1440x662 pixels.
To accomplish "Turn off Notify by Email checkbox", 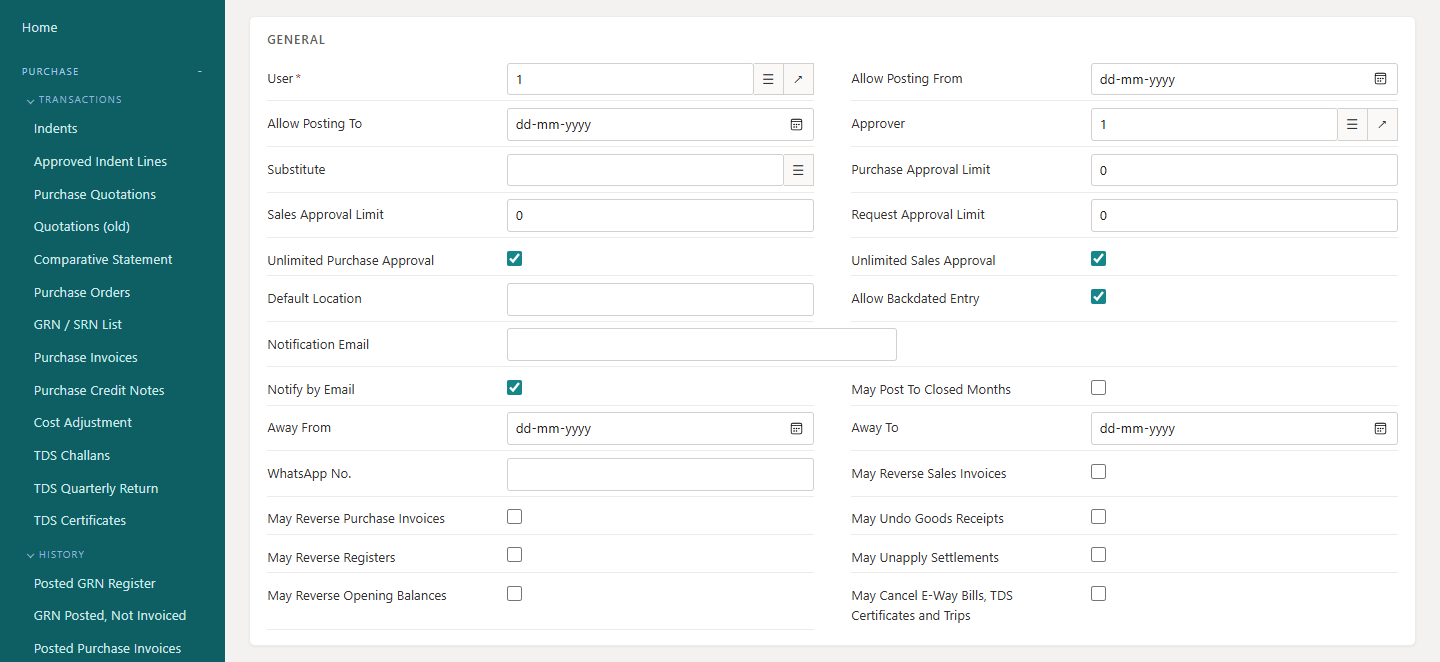I will point(514,388).
